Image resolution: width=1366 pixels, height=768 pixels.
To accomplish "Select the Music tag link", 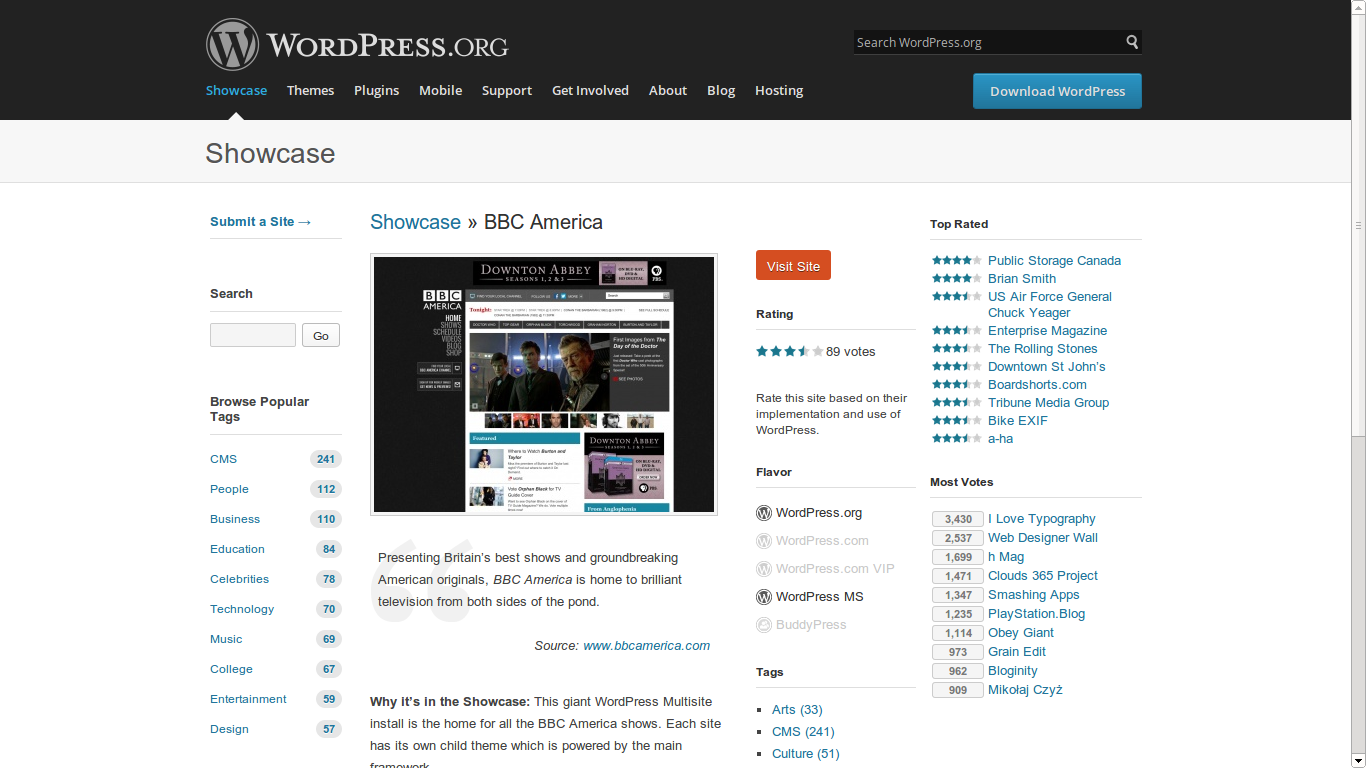I will tap(226, 639).
